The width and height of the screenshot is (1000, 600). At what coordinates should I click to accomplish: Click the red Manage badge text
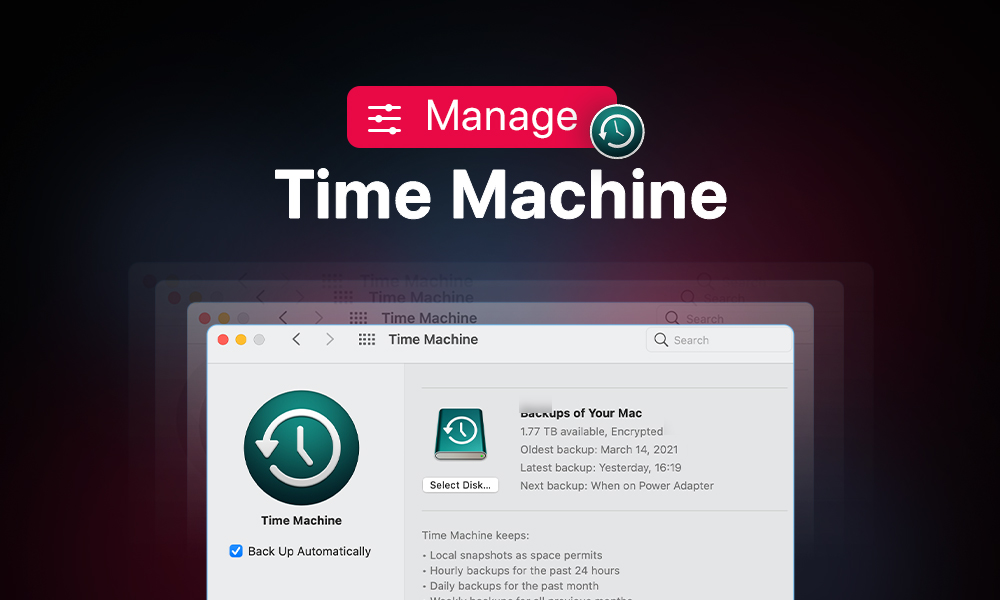click(501, 117)
